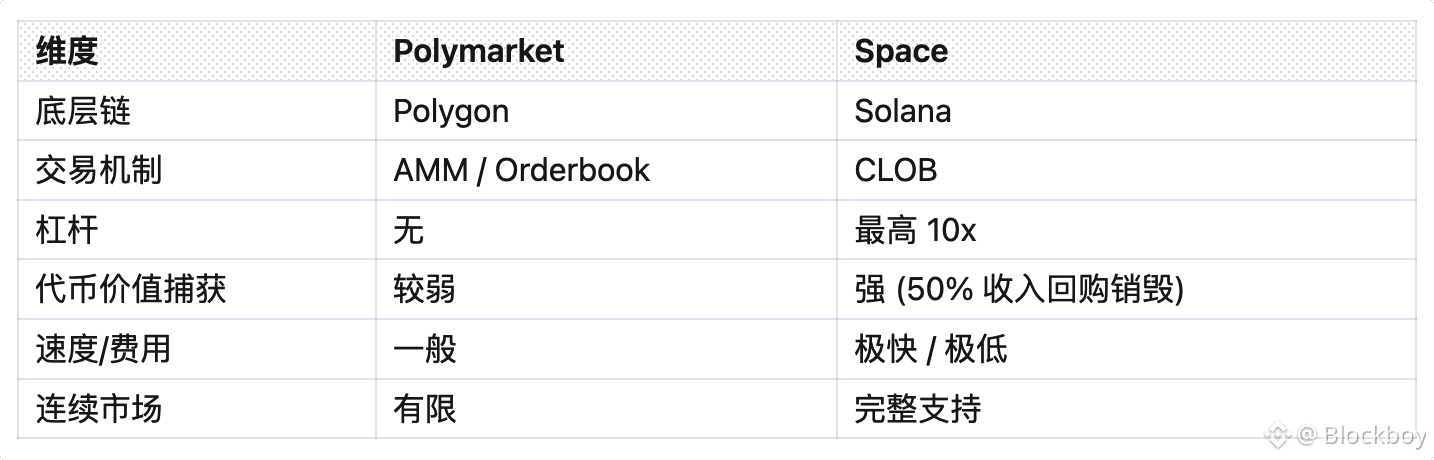Click the 连续市场 row label
1434x460 pixels.
point(99,409)
